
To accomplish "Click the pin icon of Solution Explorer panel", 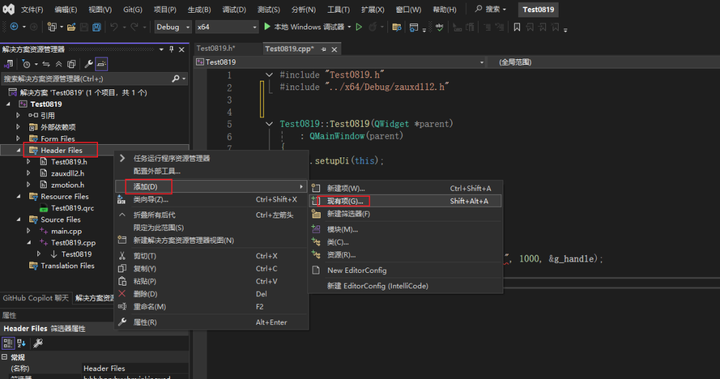I will tap(171, 49).
